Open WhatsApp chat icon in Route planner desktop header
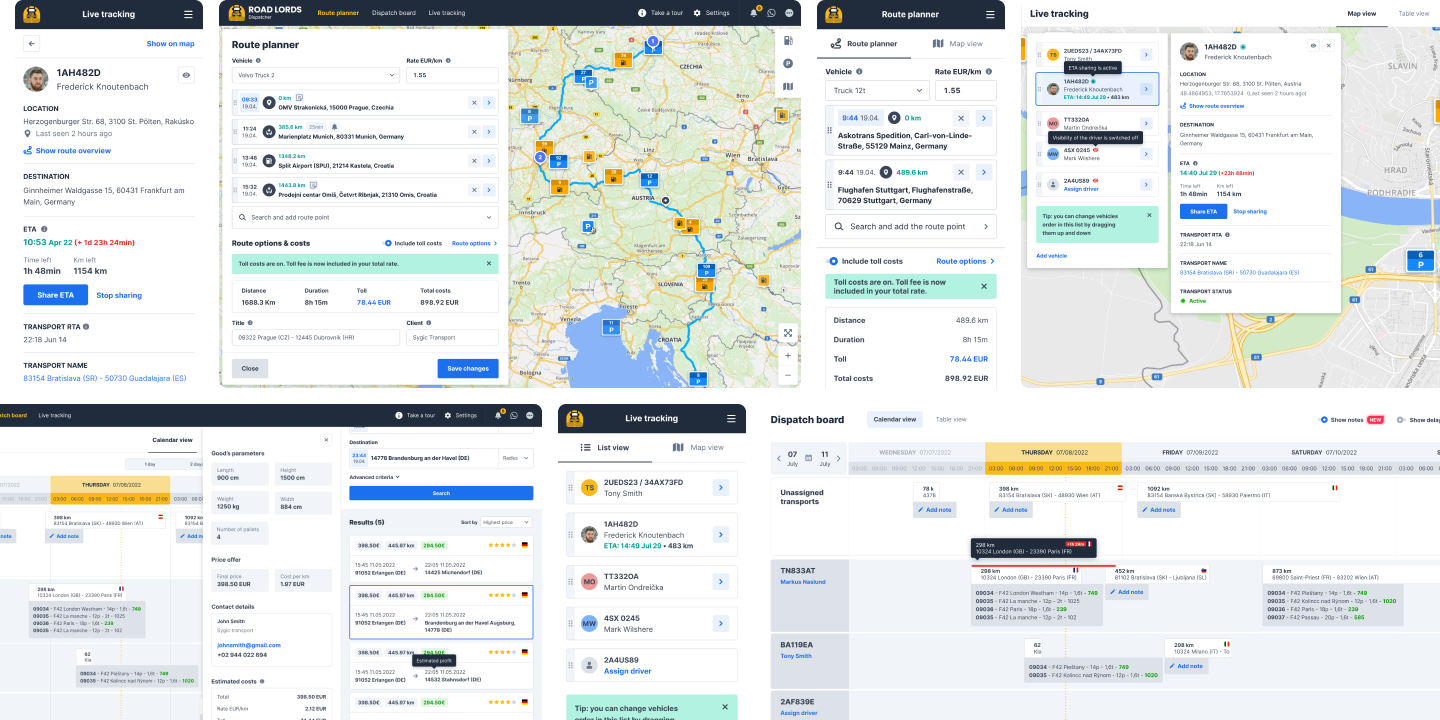The width and height of the screenshot is (1440, 720). [771, 13]
